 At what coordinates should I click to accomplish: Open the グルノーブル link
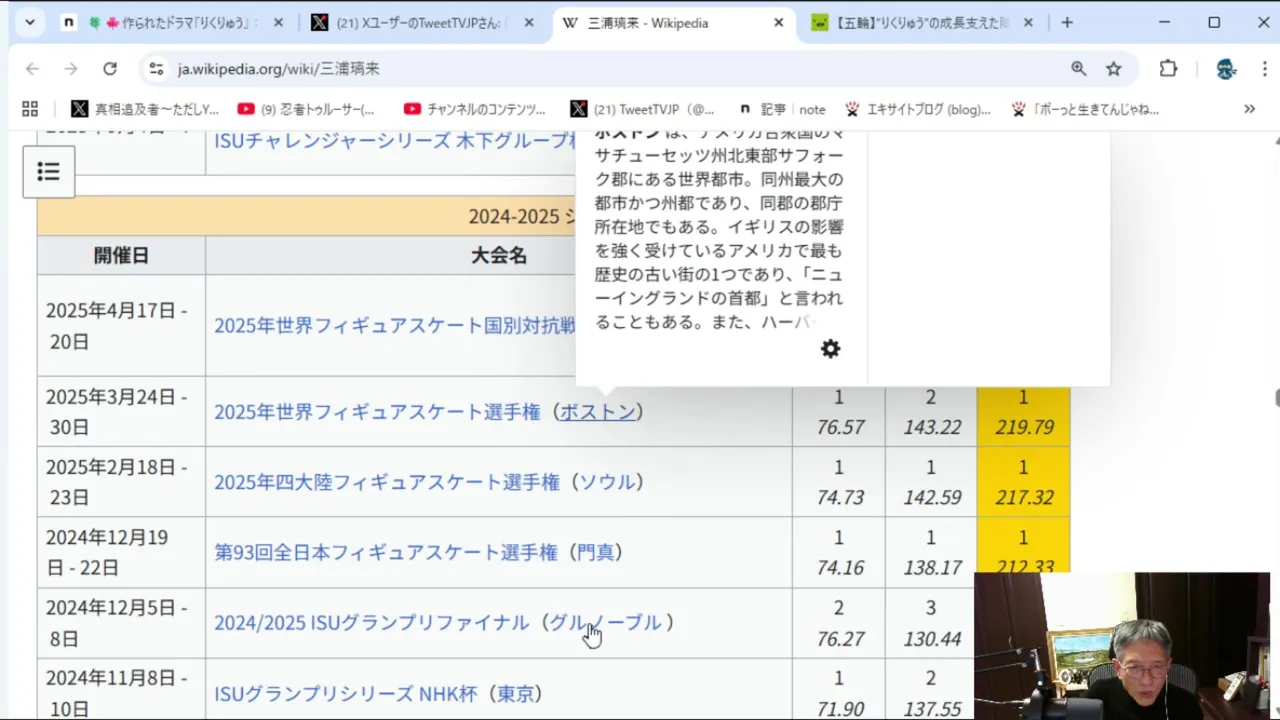point(605,622)
